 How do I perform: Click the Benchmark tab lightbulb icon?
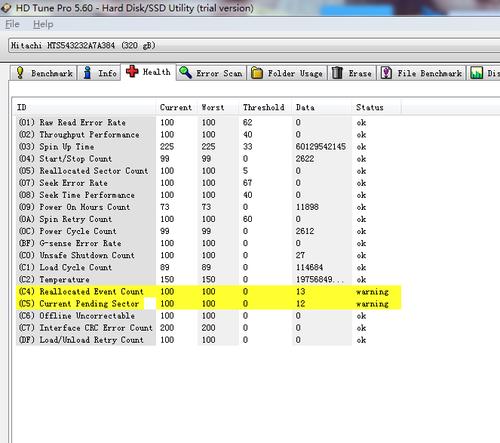pos(20,73)
